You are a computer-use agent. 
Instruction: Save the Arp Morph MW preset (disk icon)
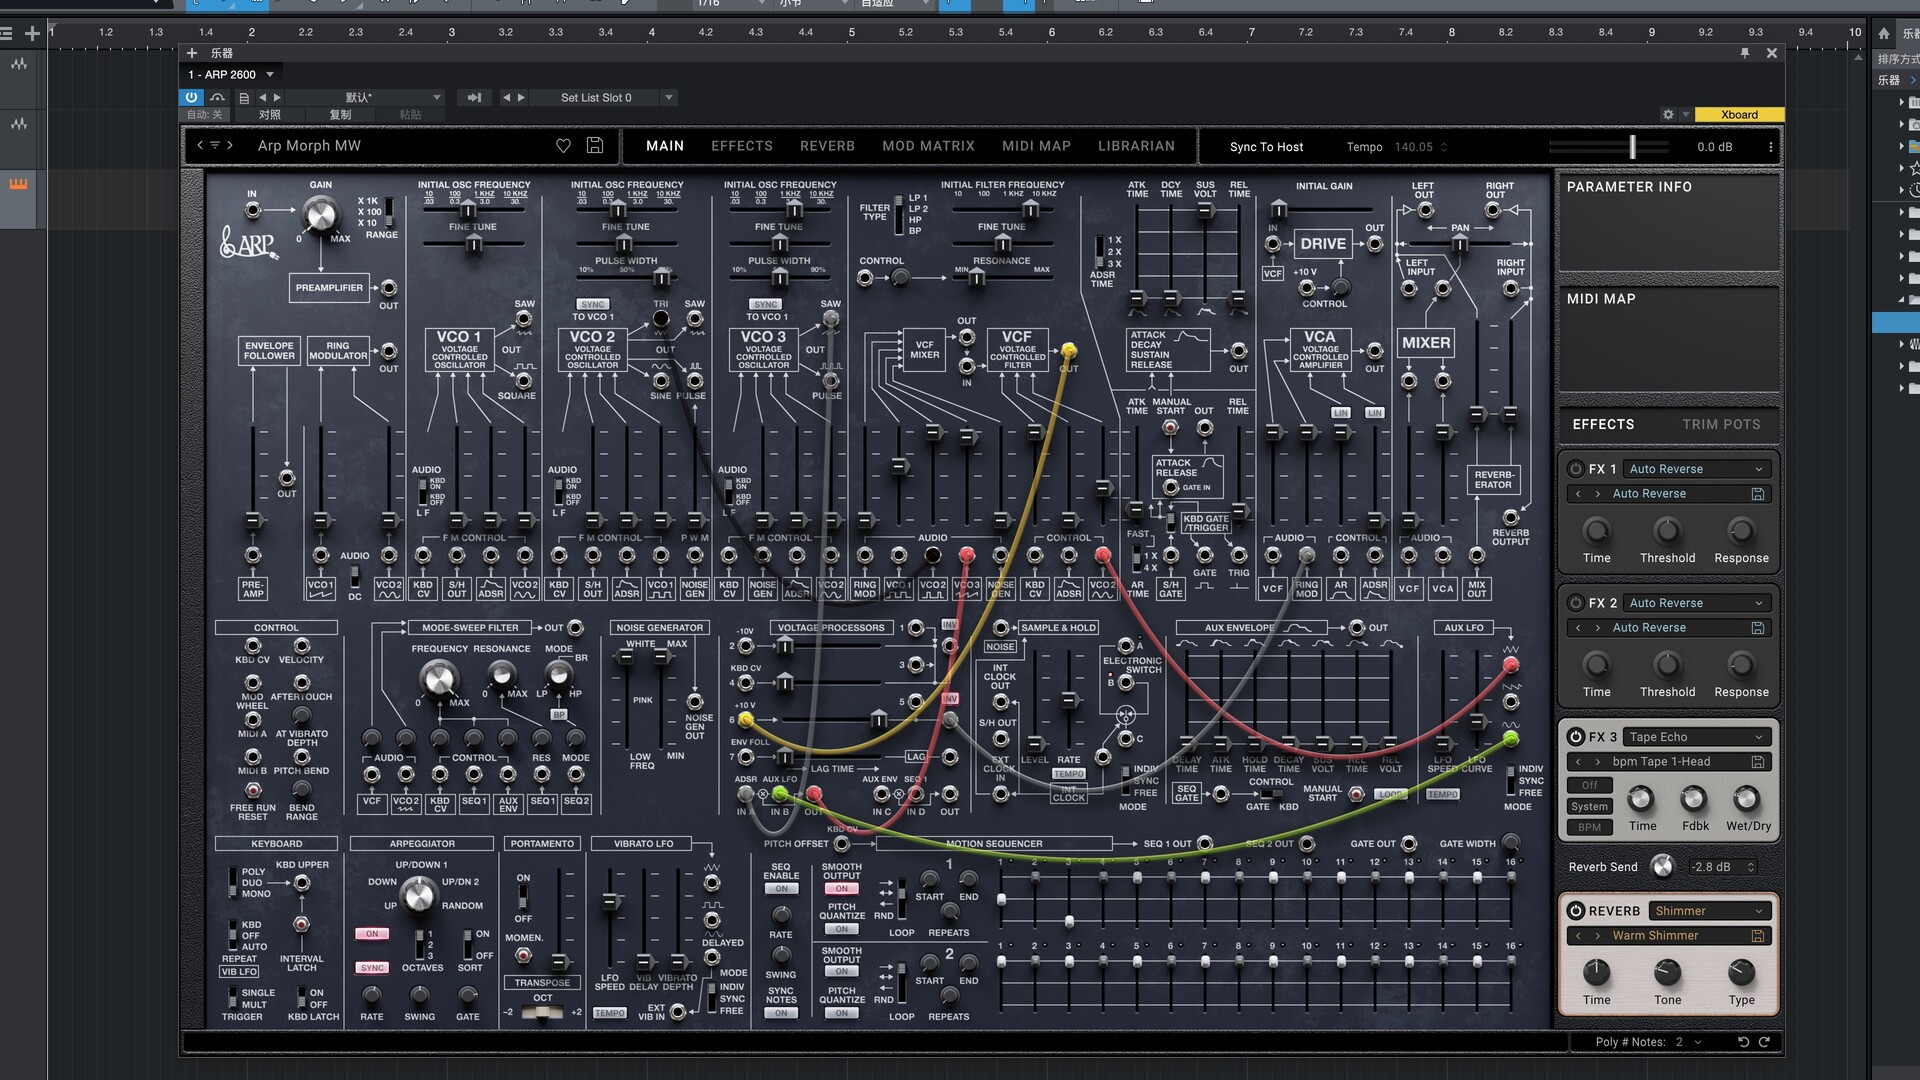[x=595, y=146]
